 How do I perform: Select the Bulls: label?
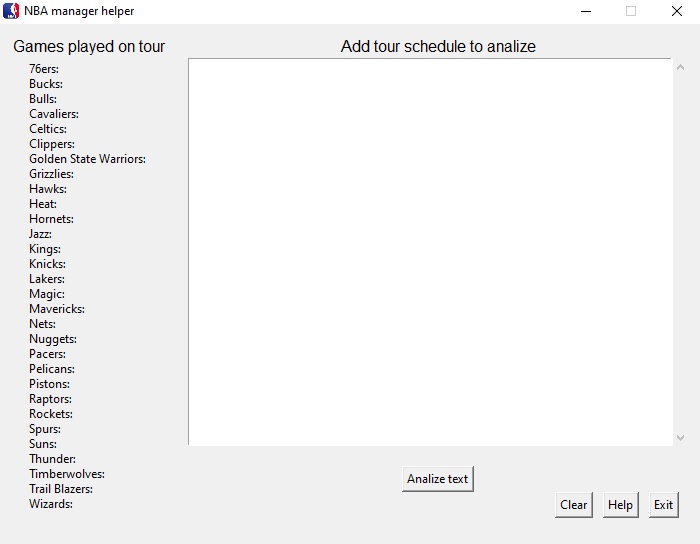(43, 99)
